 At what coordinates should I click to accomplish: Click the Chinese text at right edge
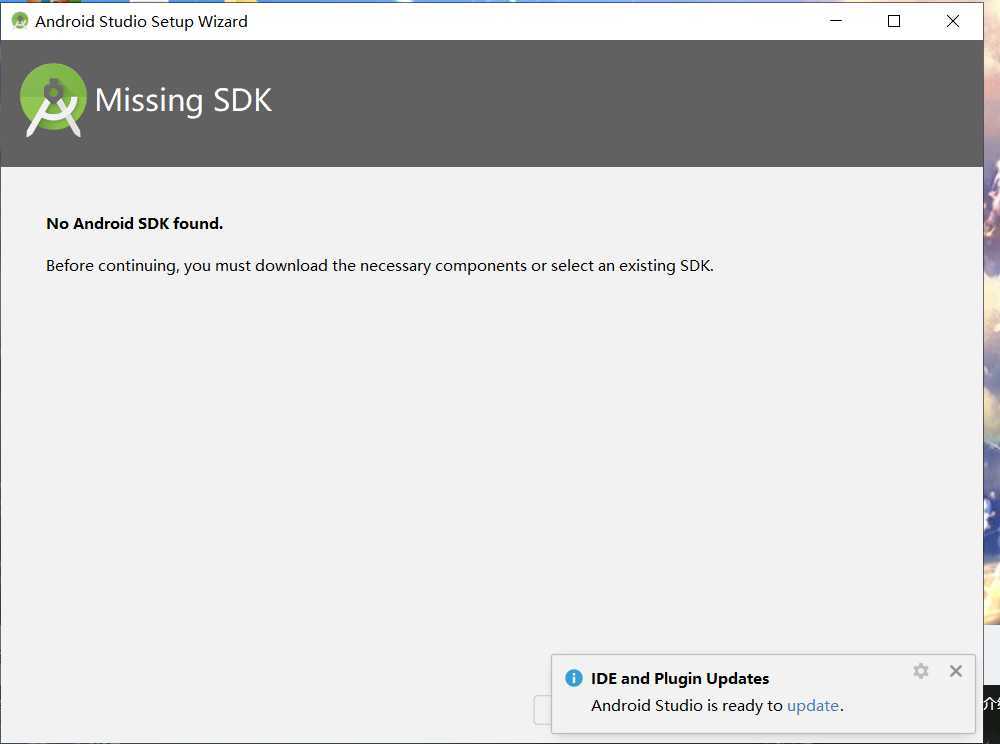[x=992, y=703]
